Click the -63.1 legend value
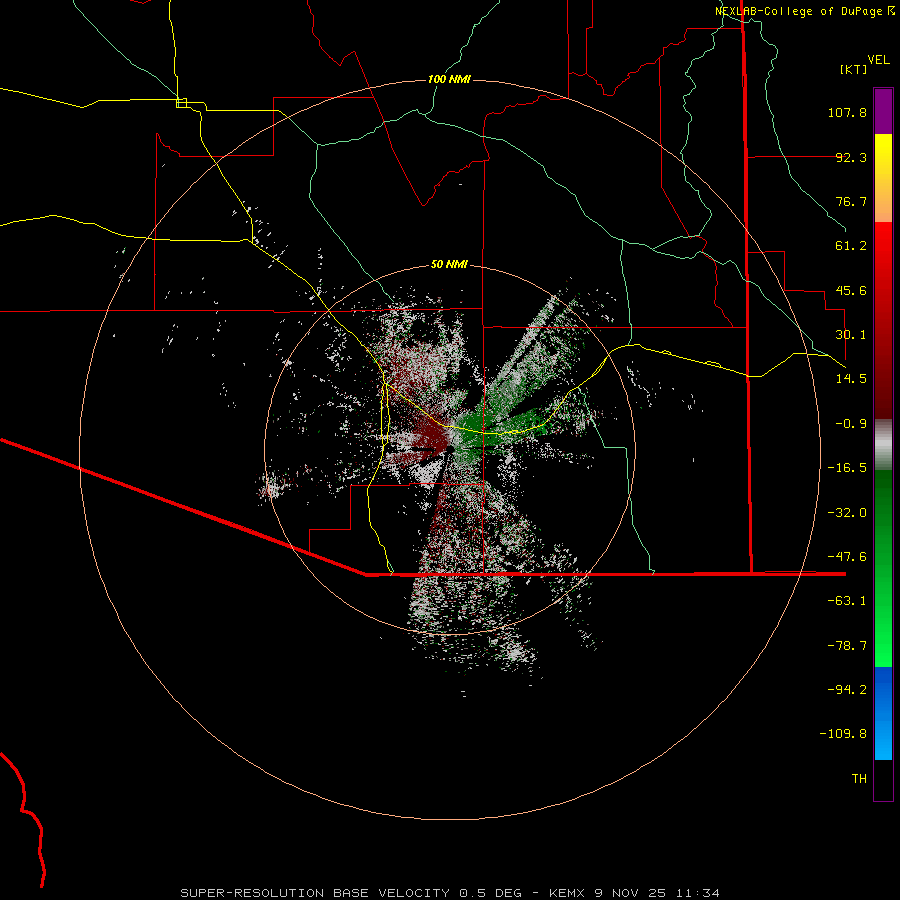This screenshot has height=900, width=900. pyautogui.click(x=847, y=601)
